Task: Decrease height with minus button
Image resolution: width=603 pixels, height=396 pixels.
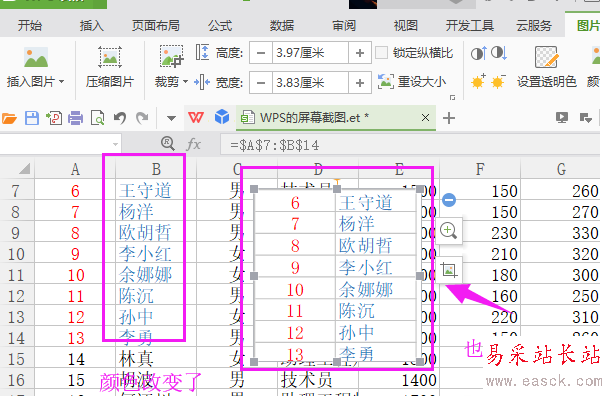Action: point(261,53)
